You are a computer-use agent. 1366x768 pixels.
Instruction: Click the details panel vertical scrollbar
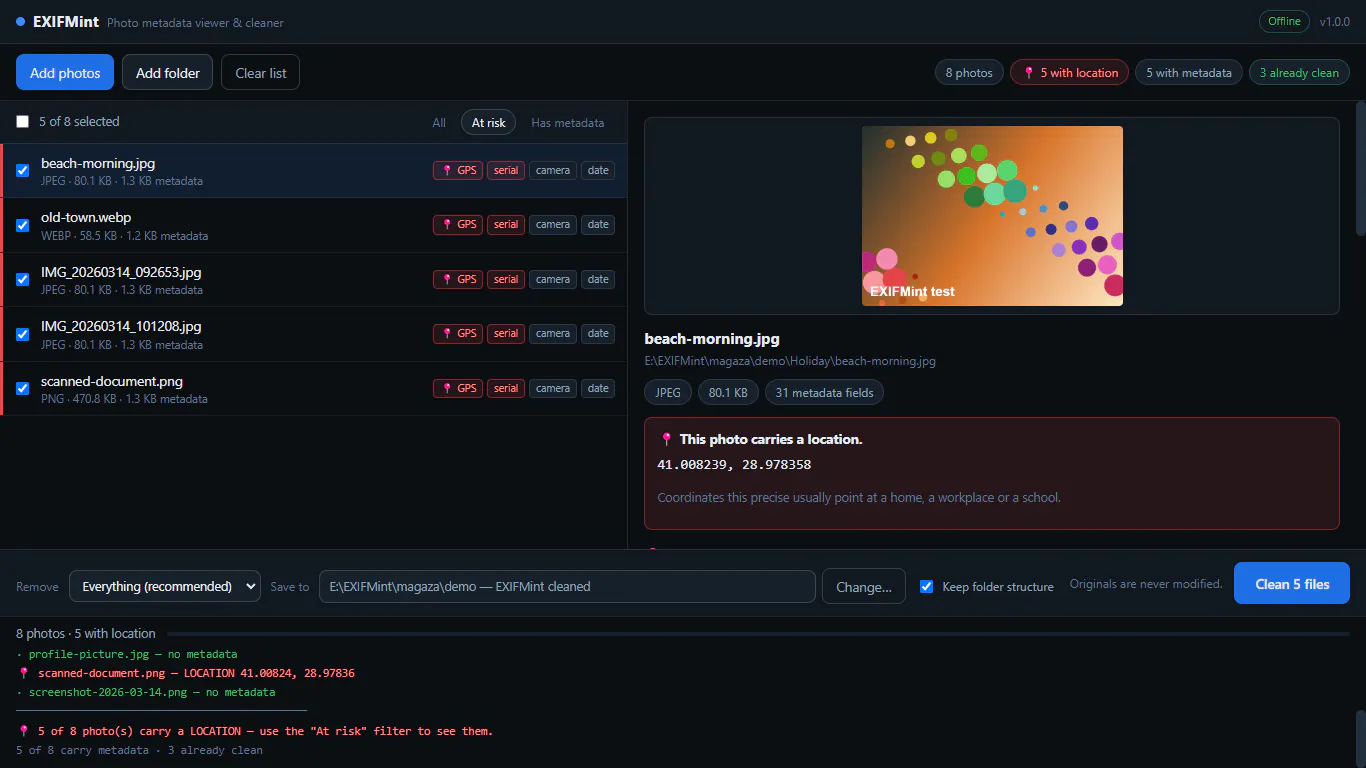pos(1360,168)
